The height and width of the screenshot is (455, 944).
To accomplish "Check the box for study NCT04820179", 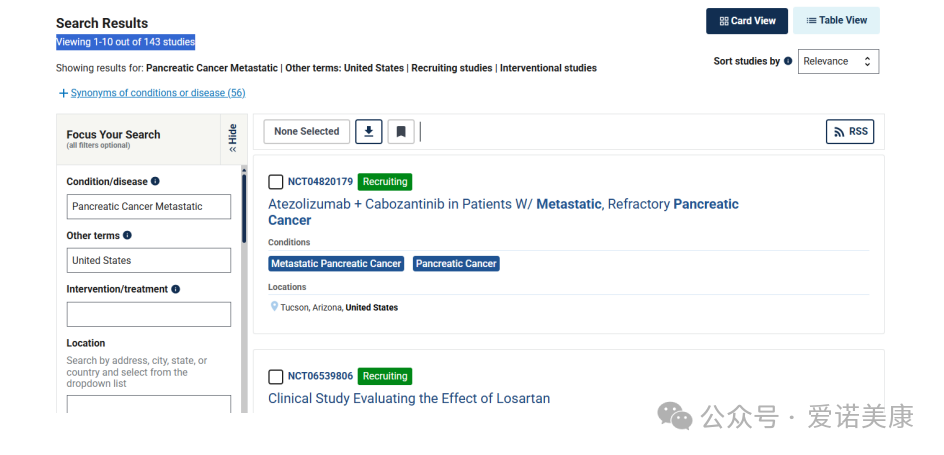I will pyautogui.click(x=275, y=182).
